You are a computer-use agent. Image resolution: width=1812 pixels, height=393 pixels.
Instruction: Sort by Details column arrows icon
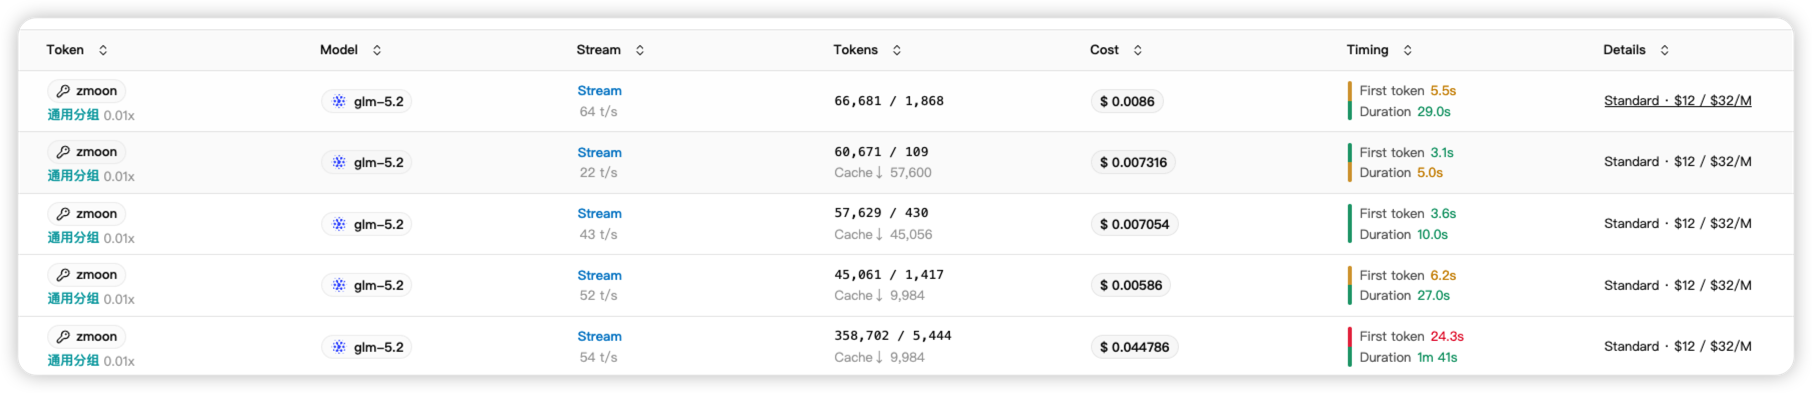tap(1665, 50)
